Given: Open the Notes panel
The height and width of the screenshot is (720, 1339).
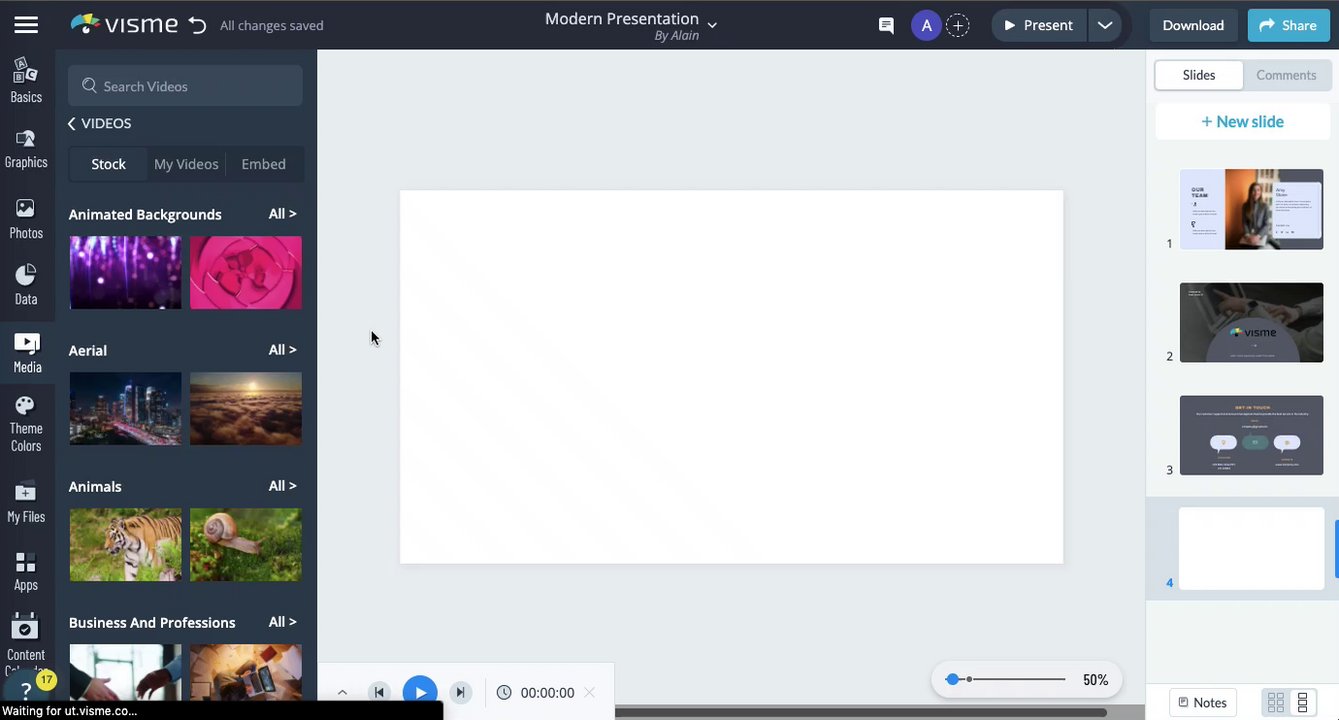Looking at the screenshot, I should [1203, 702].
